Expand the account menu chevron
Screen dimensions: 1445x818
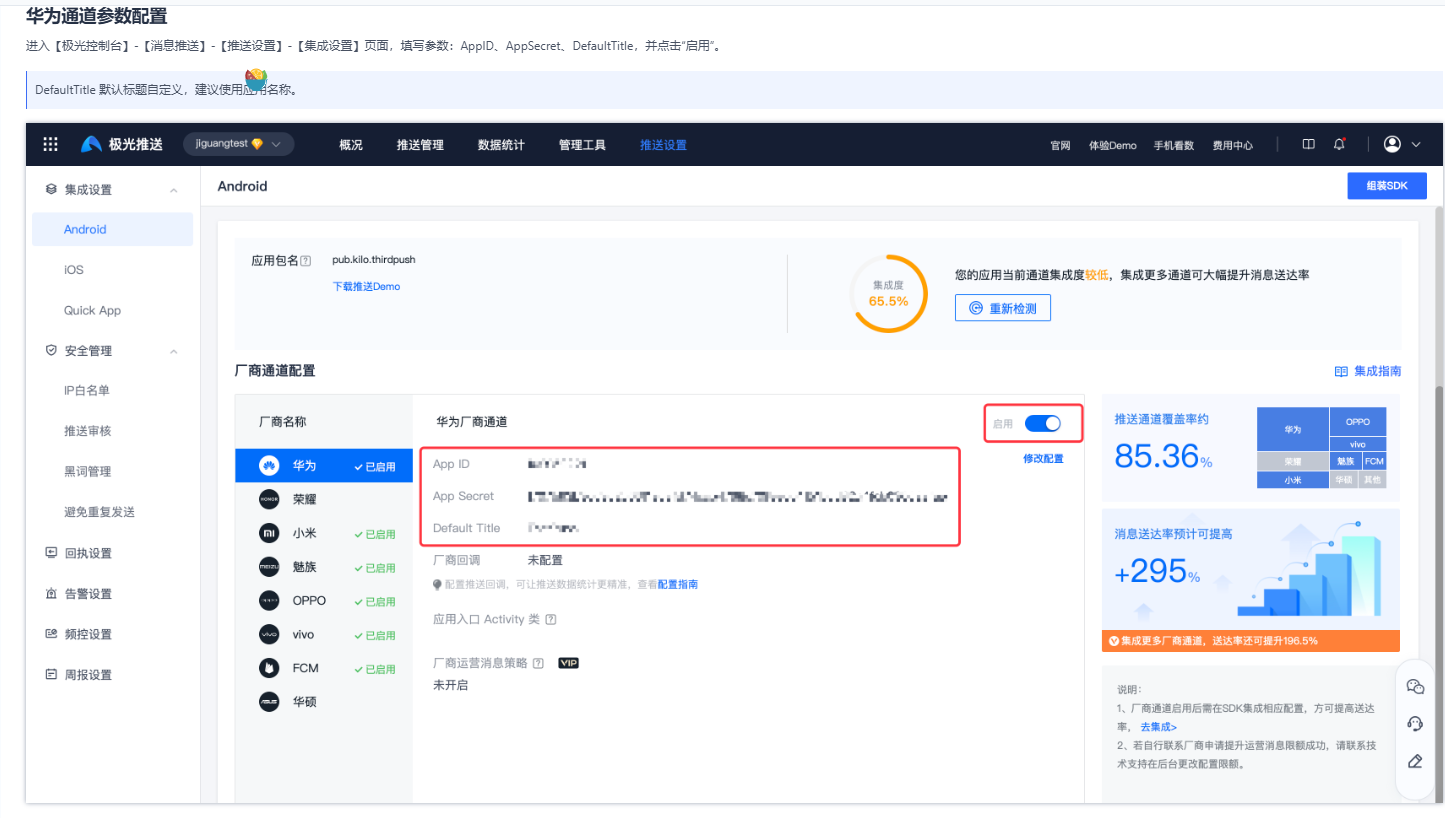coord(1416,145)
